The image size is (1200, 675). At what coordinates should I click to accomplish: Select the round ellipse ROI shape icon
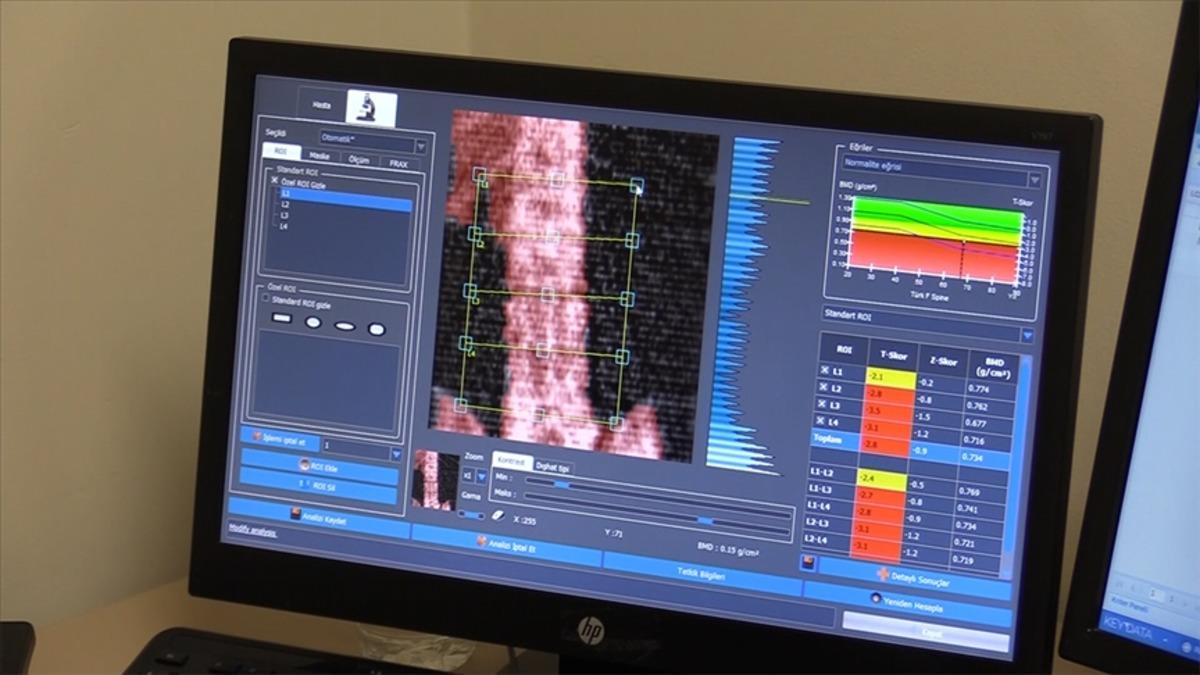pos(313,322)
